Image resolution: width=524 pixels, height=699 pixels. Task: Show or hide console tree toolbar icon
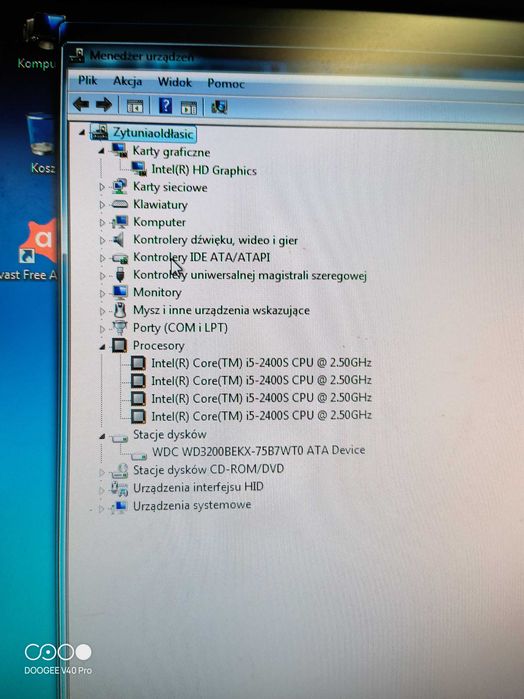[135, 106]
